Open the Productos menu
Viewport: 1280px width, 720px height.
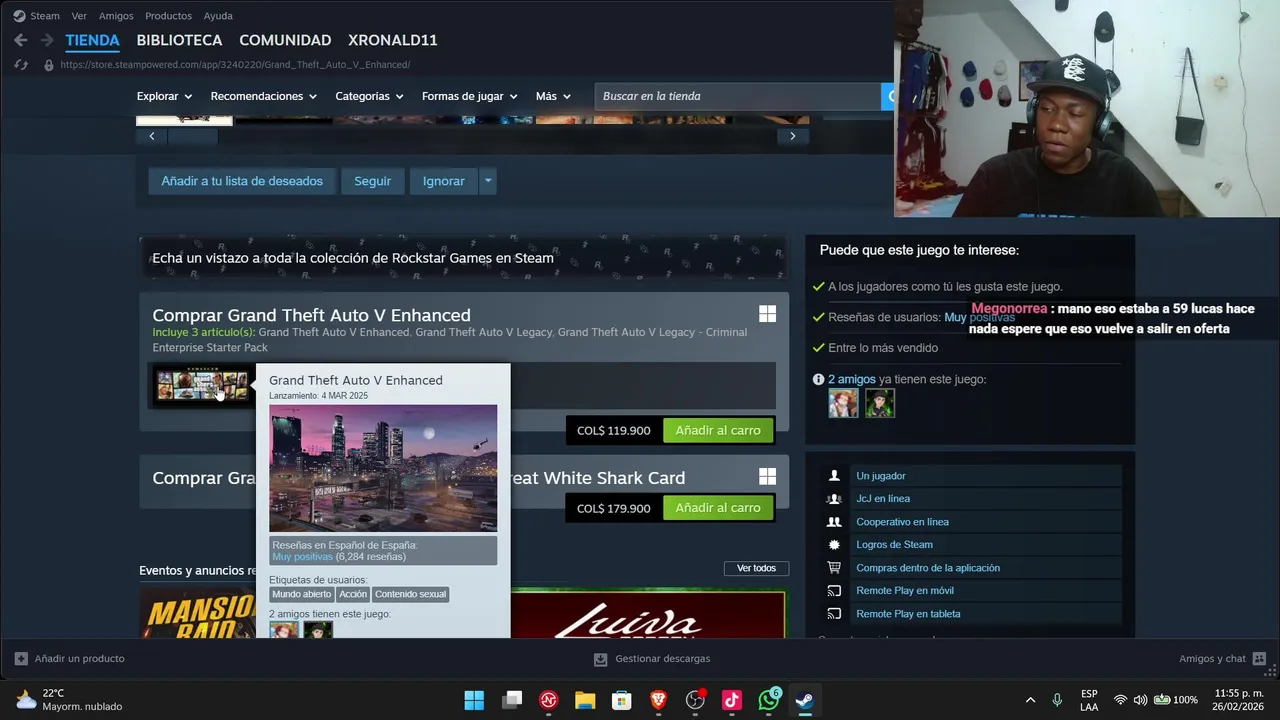click(x=168, y=16)
